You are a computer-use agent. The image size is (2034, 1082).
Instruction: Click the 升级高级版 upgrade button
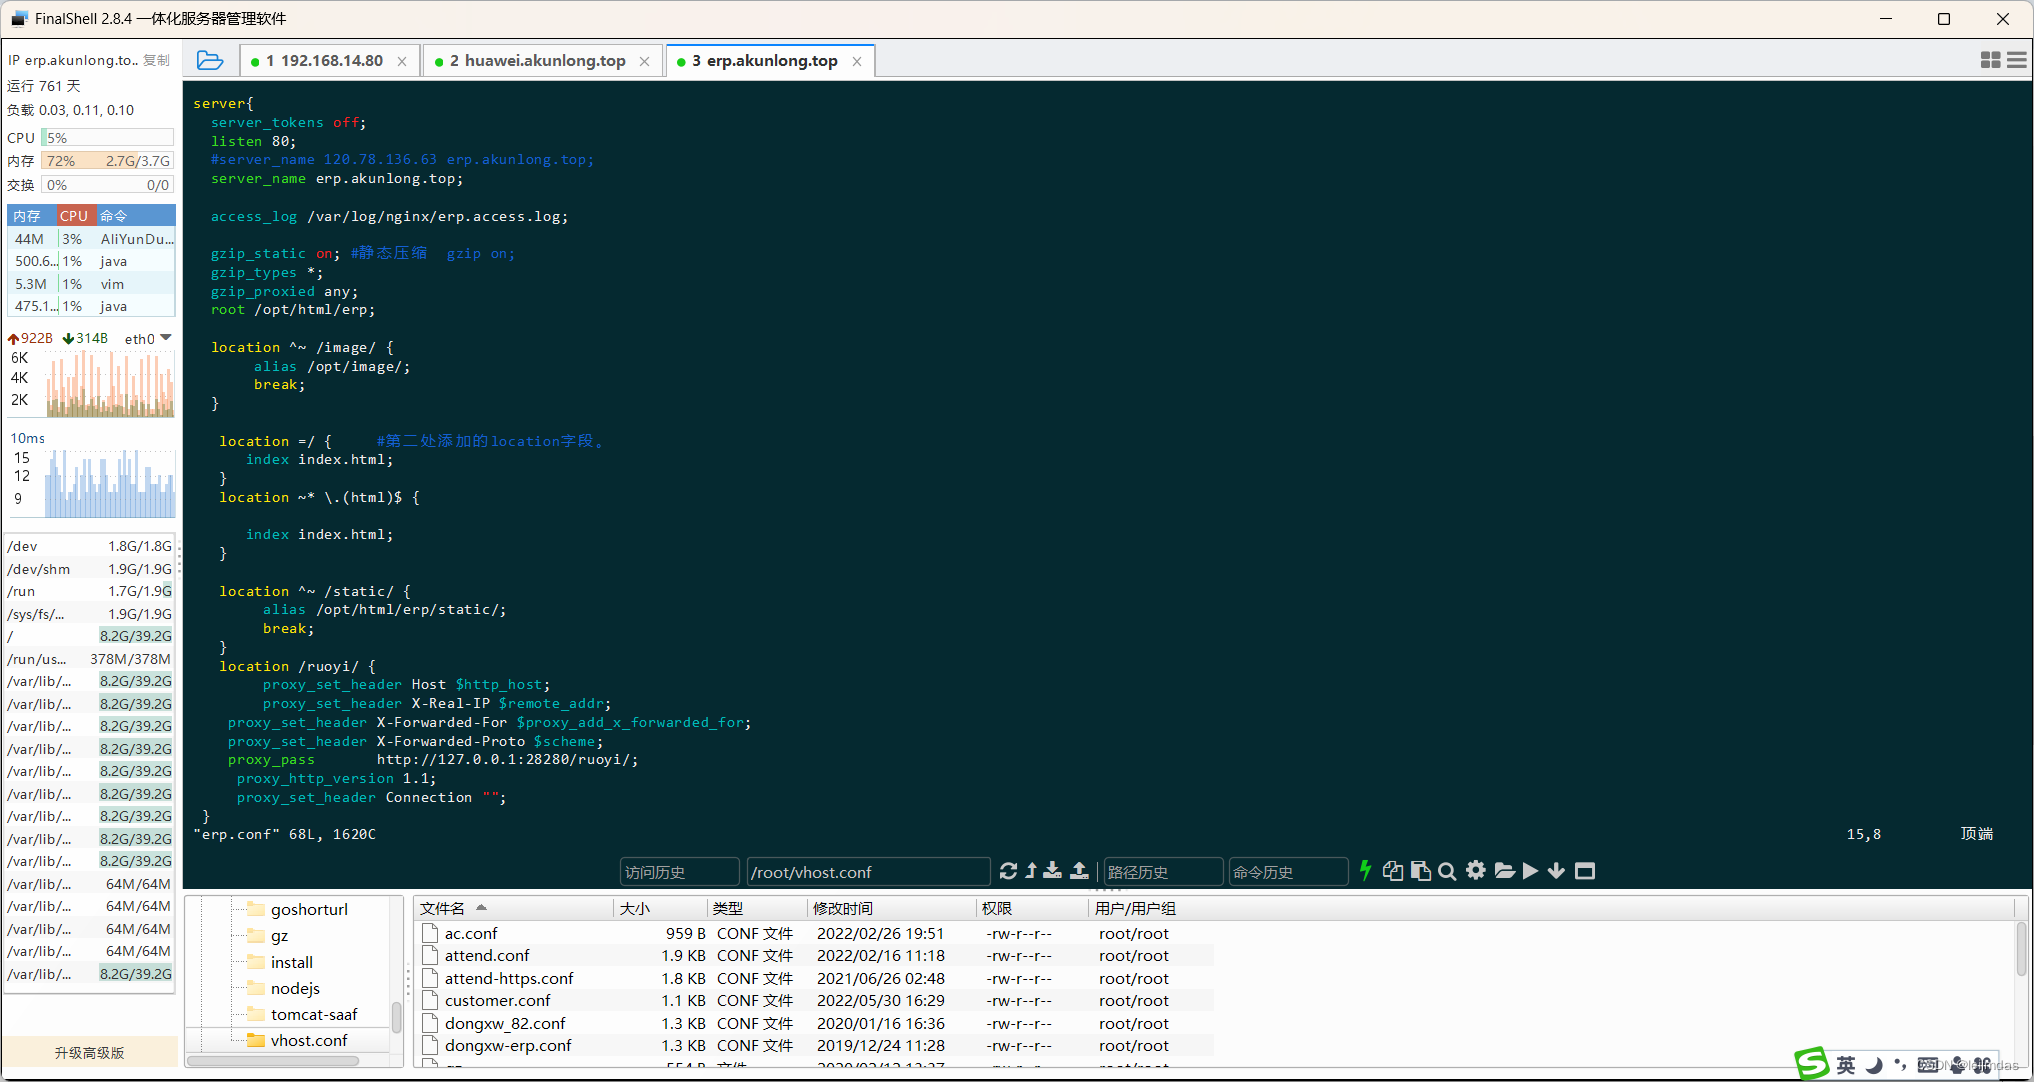coord(89,1052)
